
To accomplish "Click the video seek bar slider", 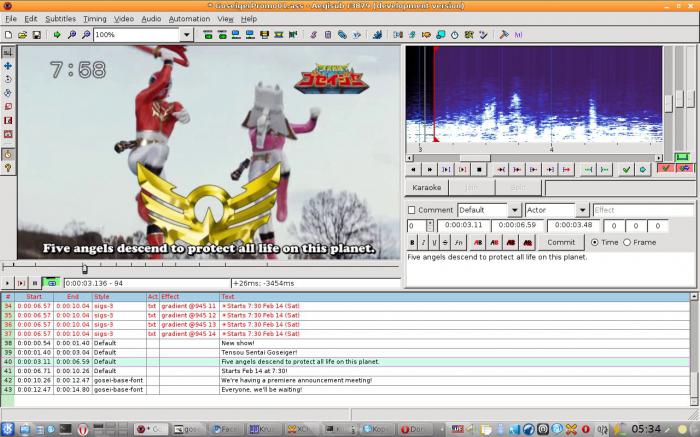I will point(84,267).
